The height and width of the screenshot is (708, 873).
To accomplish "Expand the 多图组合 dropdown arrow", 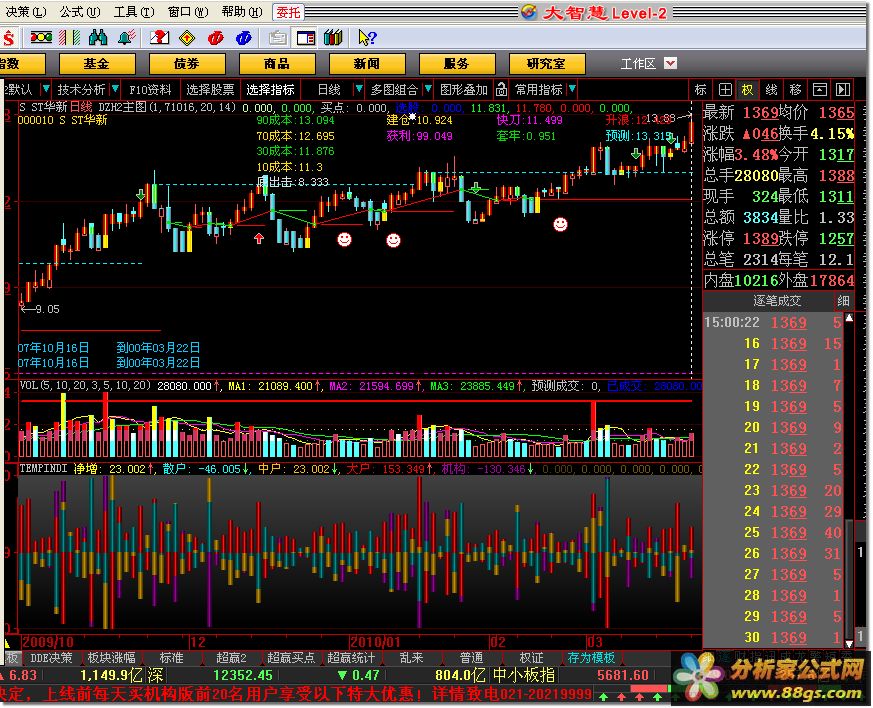I will click(428, 89).
